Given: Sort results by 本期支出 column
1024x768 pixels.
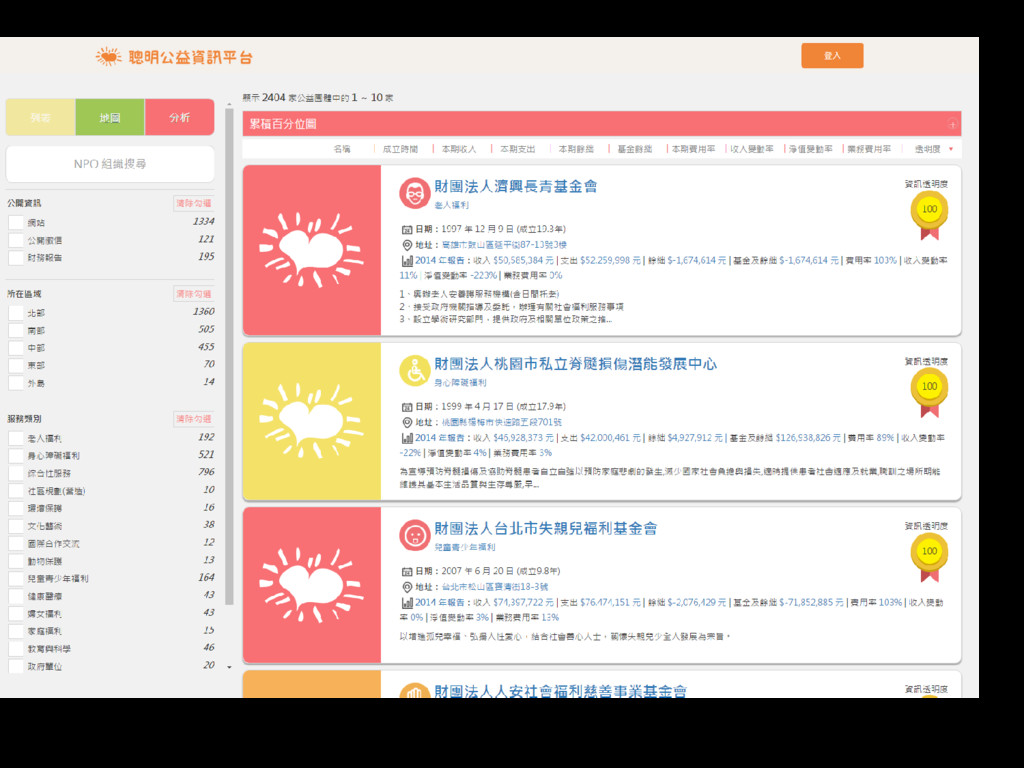Looking at the screenshot, I should [x=517, y=150].
